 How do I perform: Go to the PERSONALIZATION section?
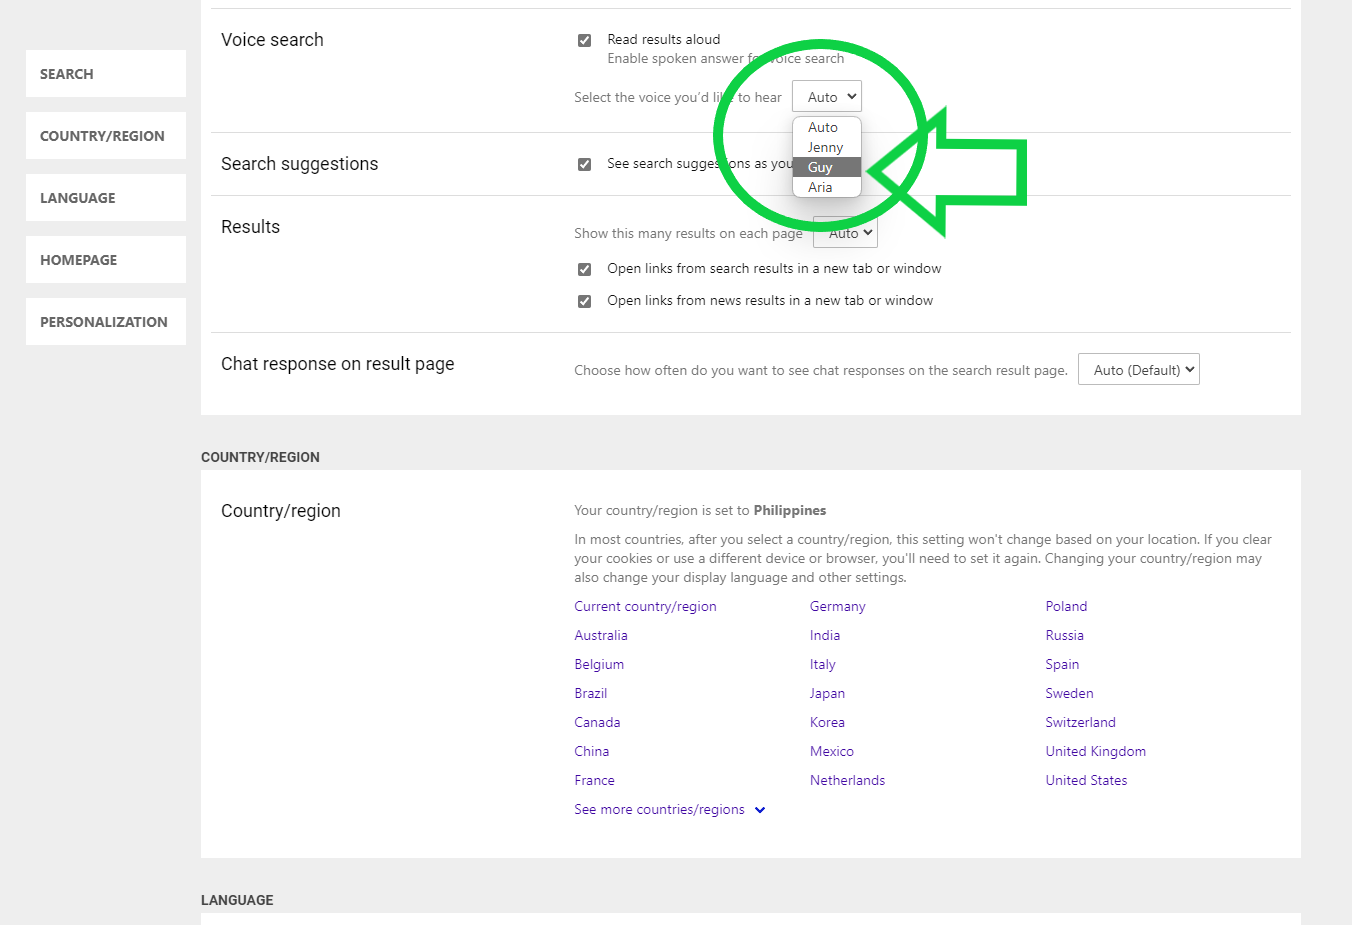click(x=103, y=321)
